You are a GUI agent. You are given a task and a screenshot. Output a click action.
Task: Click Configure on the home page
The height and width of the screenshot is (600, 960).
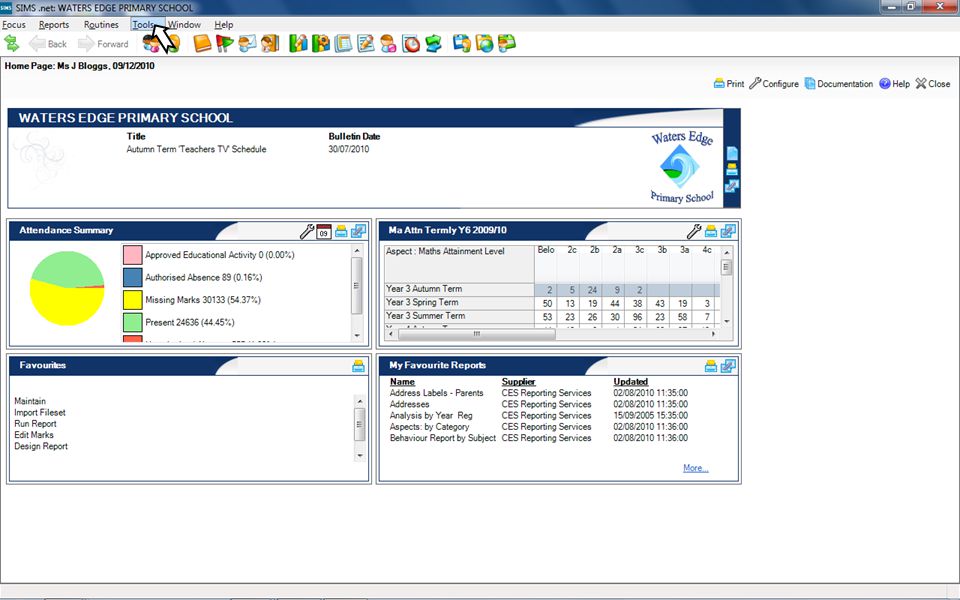(774, 84)
